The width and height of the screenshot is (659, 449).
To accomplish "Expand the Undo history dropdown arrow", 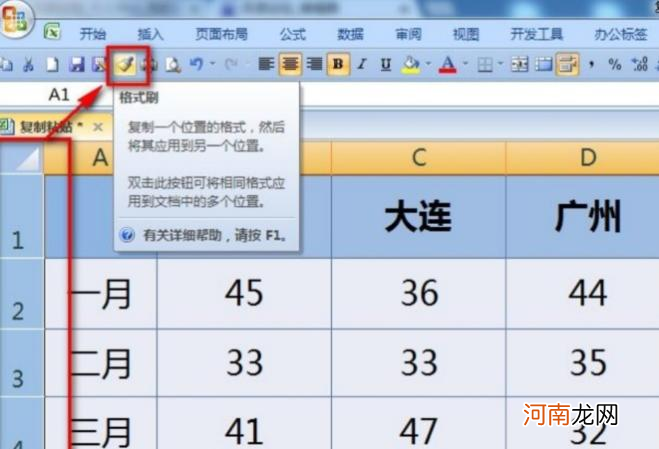I will click(x=212, y=64).
